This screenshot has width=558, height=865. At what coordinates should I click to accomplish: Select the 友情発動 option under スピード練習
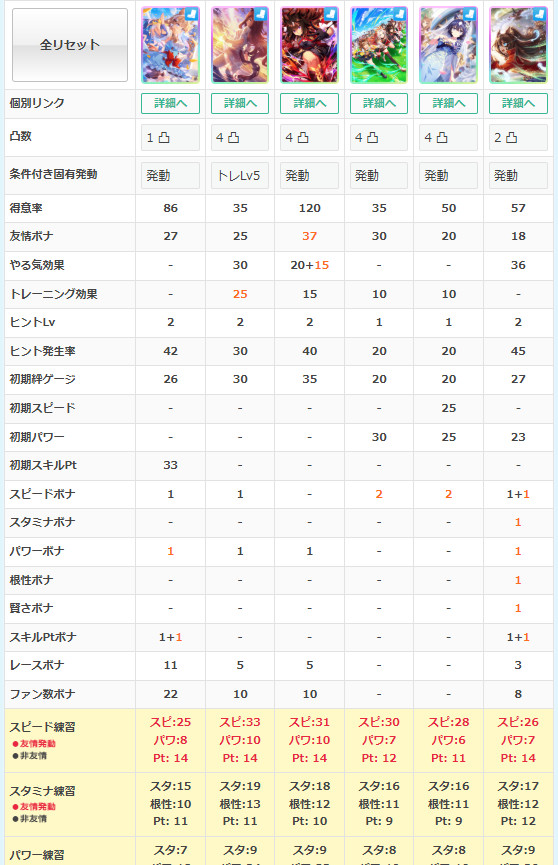[x=34, y=744]
